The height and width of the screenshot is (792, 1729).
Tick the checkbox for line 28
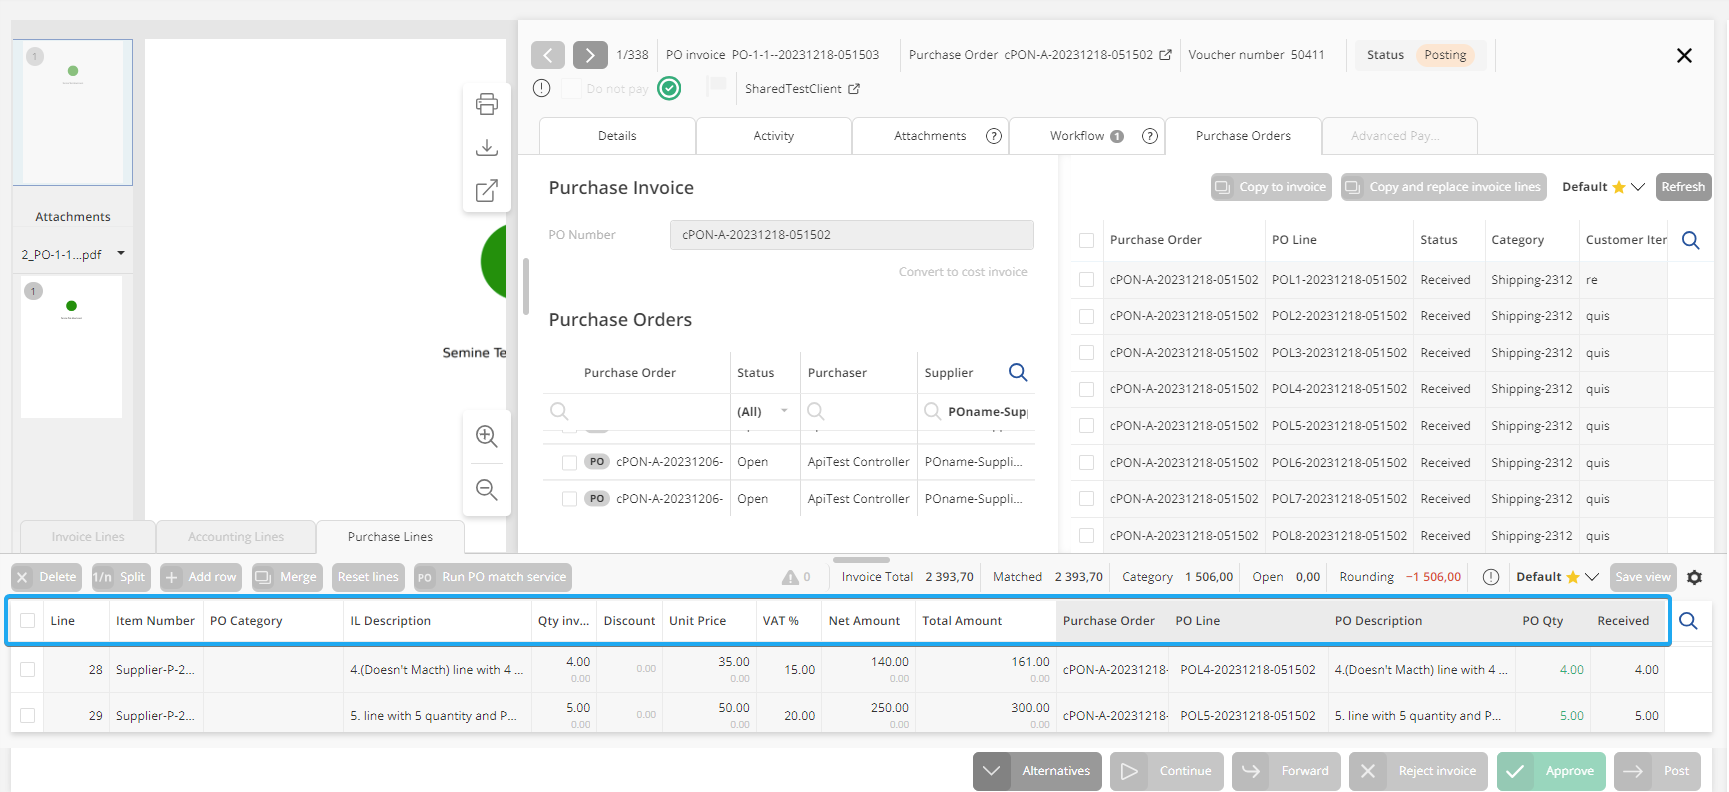click(x=28, y=670)
